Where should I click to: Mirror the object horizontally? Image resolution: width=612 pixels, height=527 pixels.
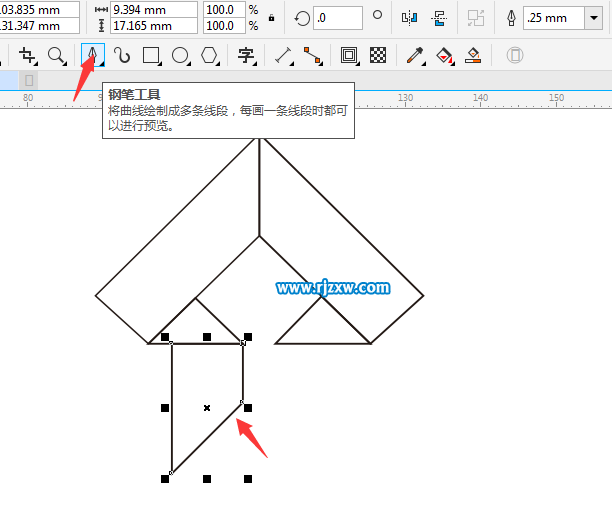[x=409, y=18]
